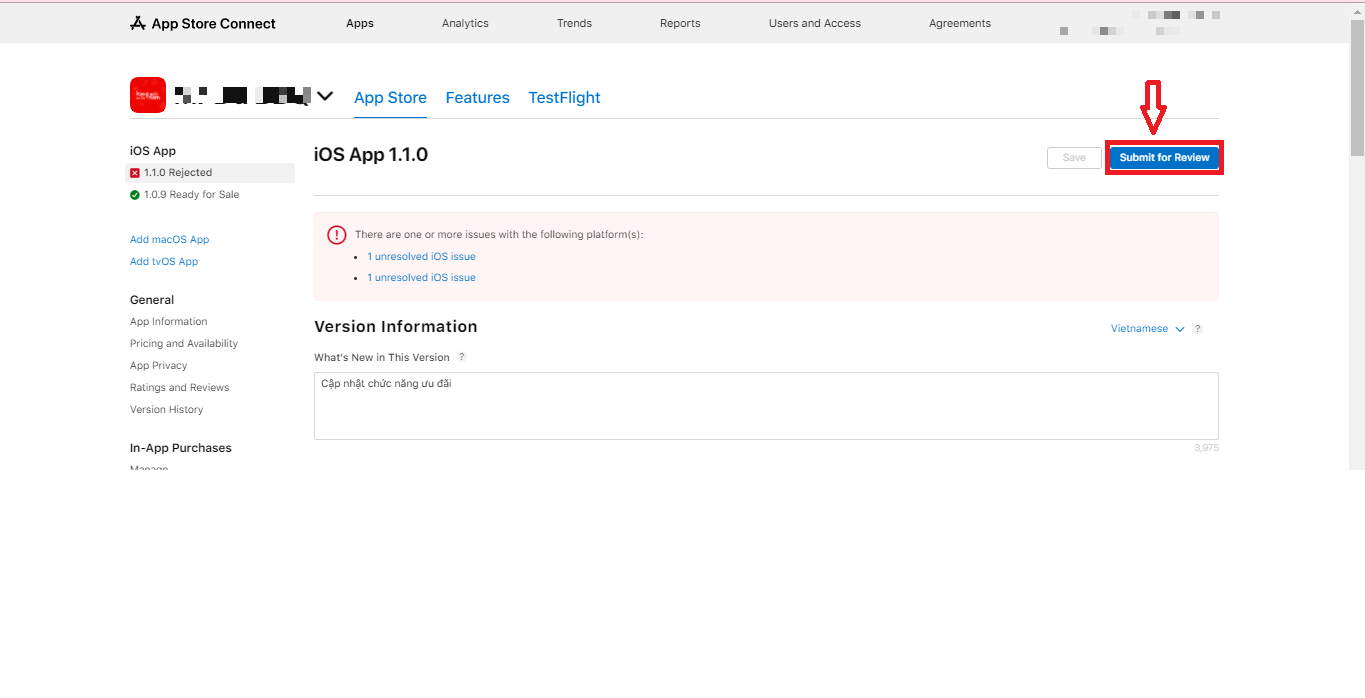Open help icon next to Vietnamese

click(1198, 329)
